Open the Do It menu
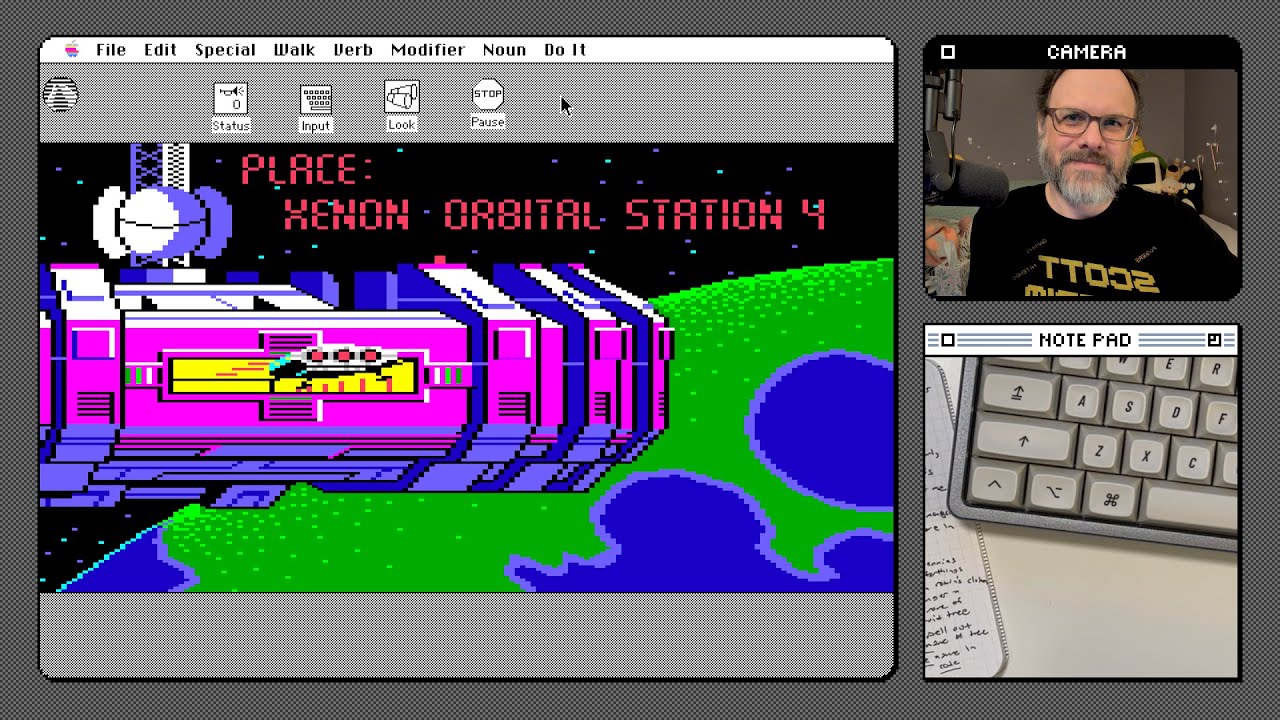Image resolution: width=1280 pixels, height=720 pixels. click(565, 50)
